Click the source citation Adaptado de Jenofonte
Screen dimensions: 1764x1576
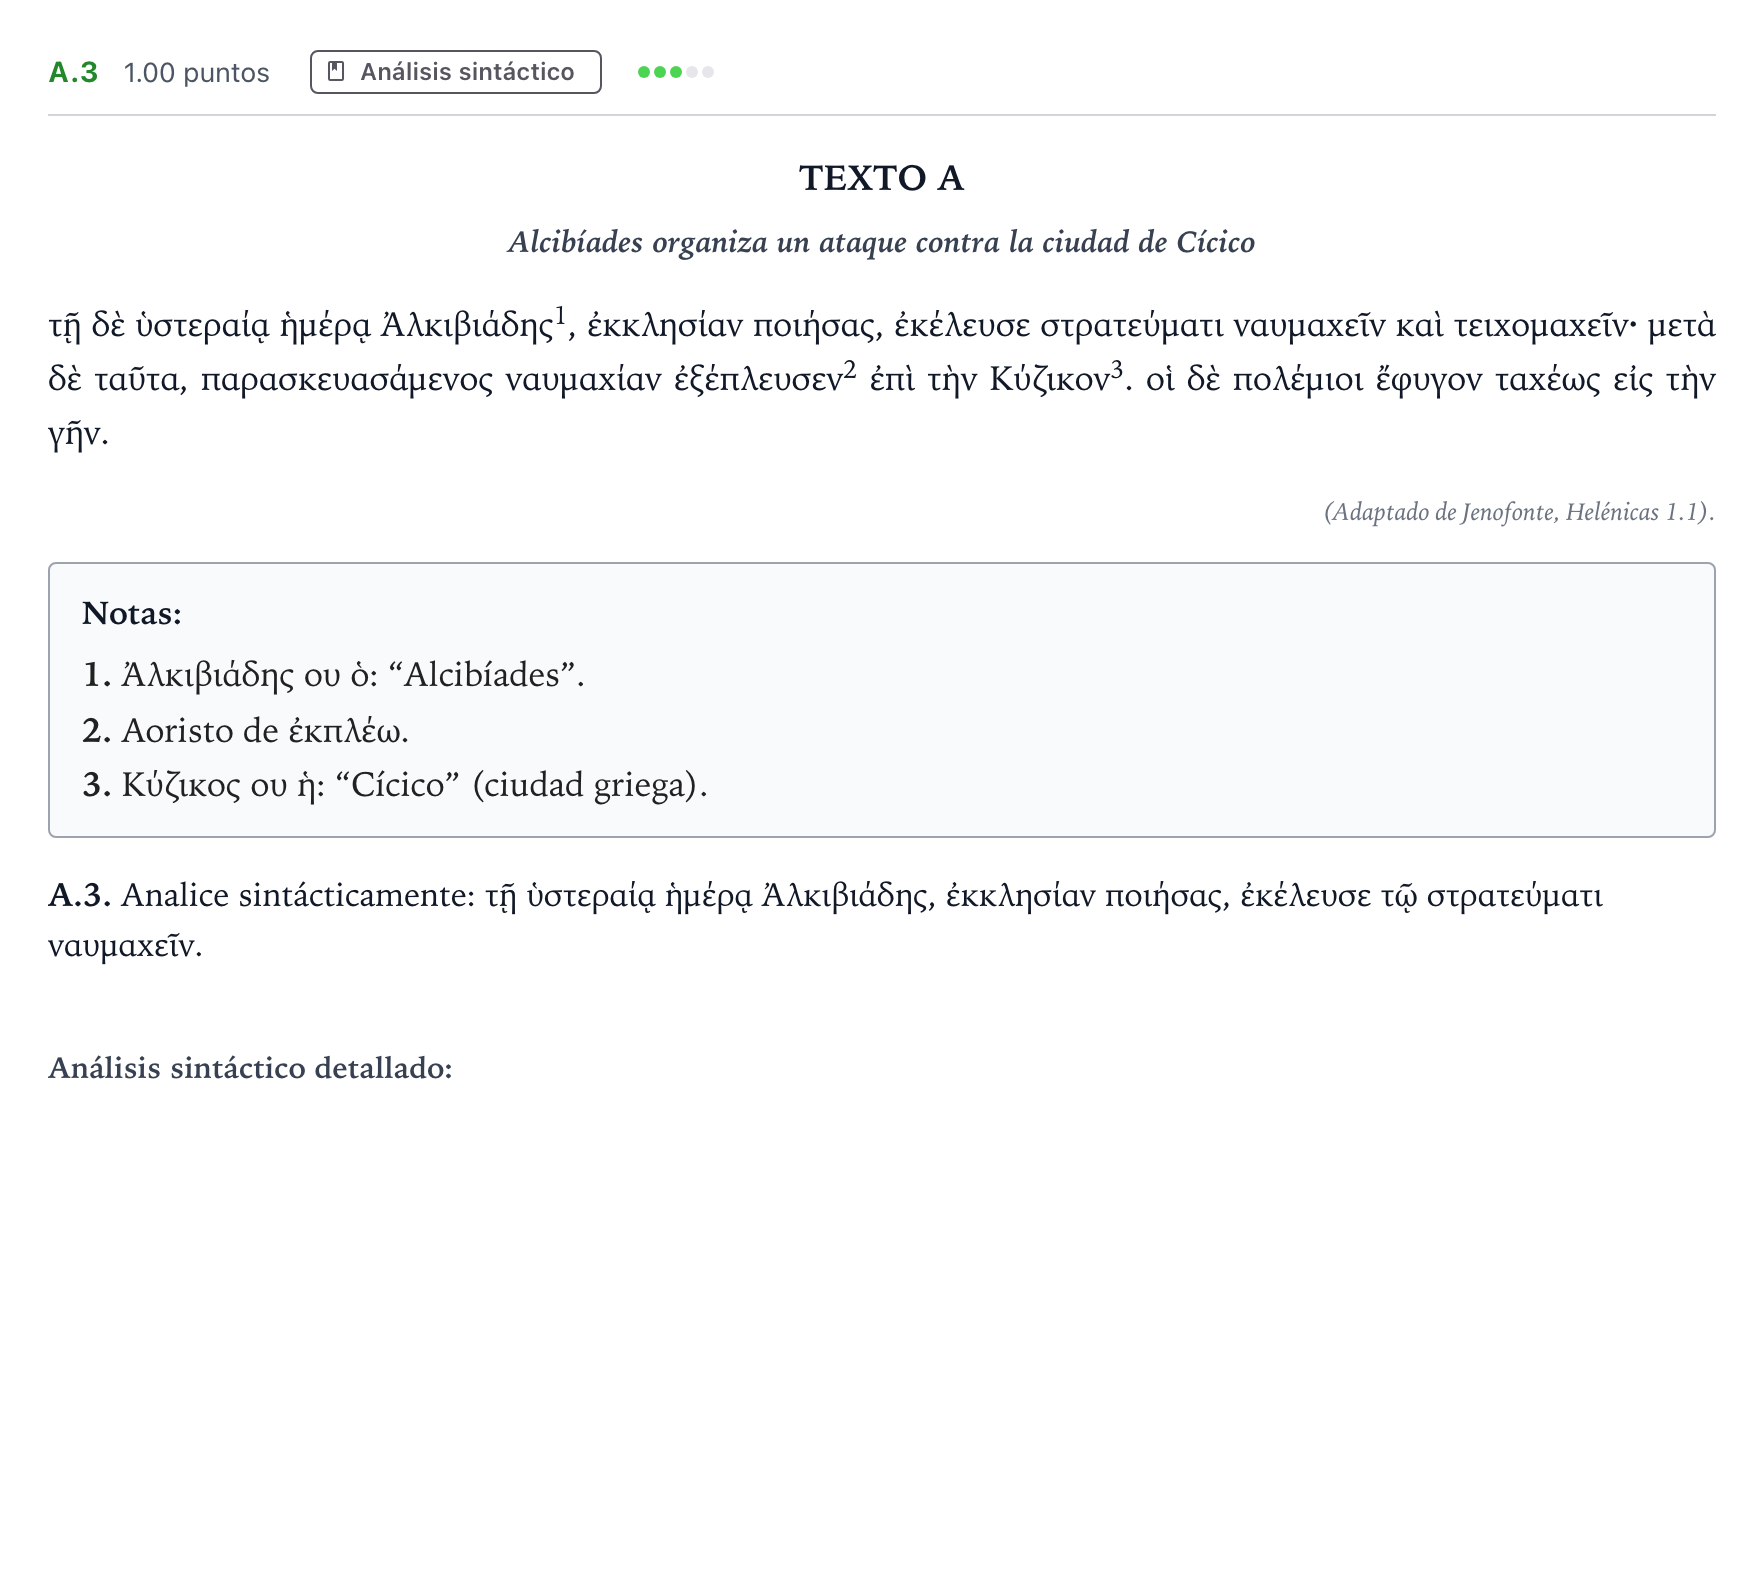coord(1519,512)
